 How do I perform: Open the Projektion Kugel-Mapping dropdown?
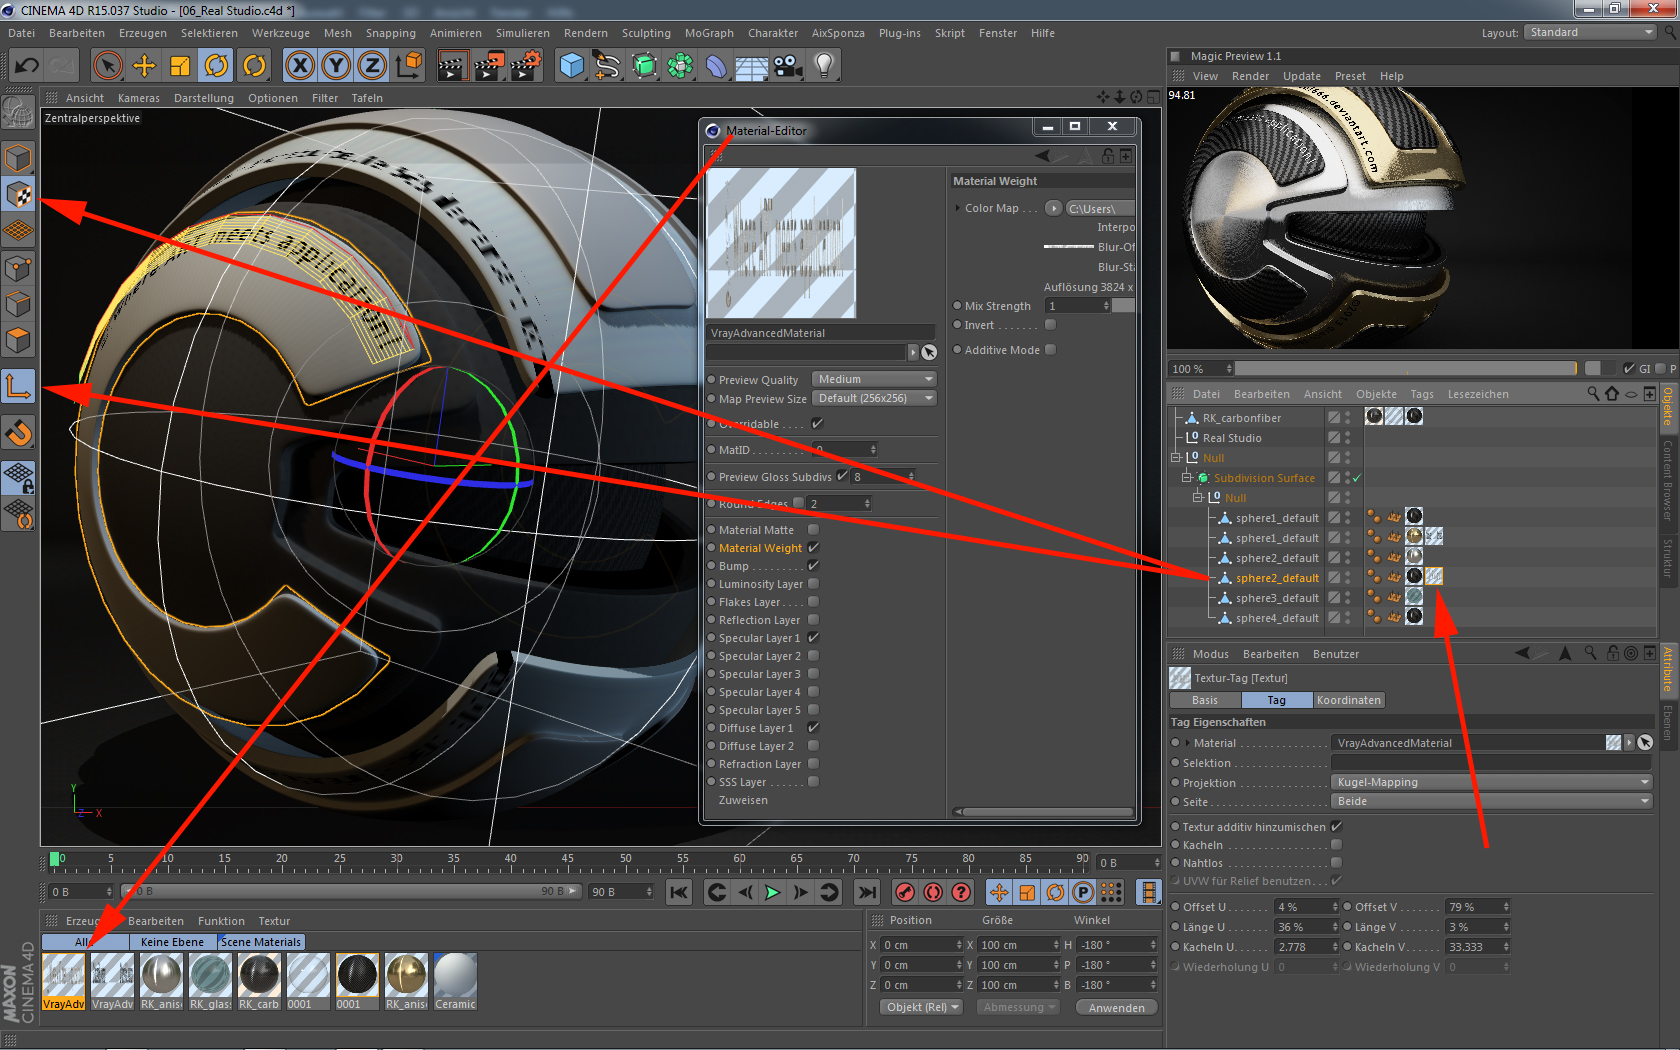point(1491,782)
